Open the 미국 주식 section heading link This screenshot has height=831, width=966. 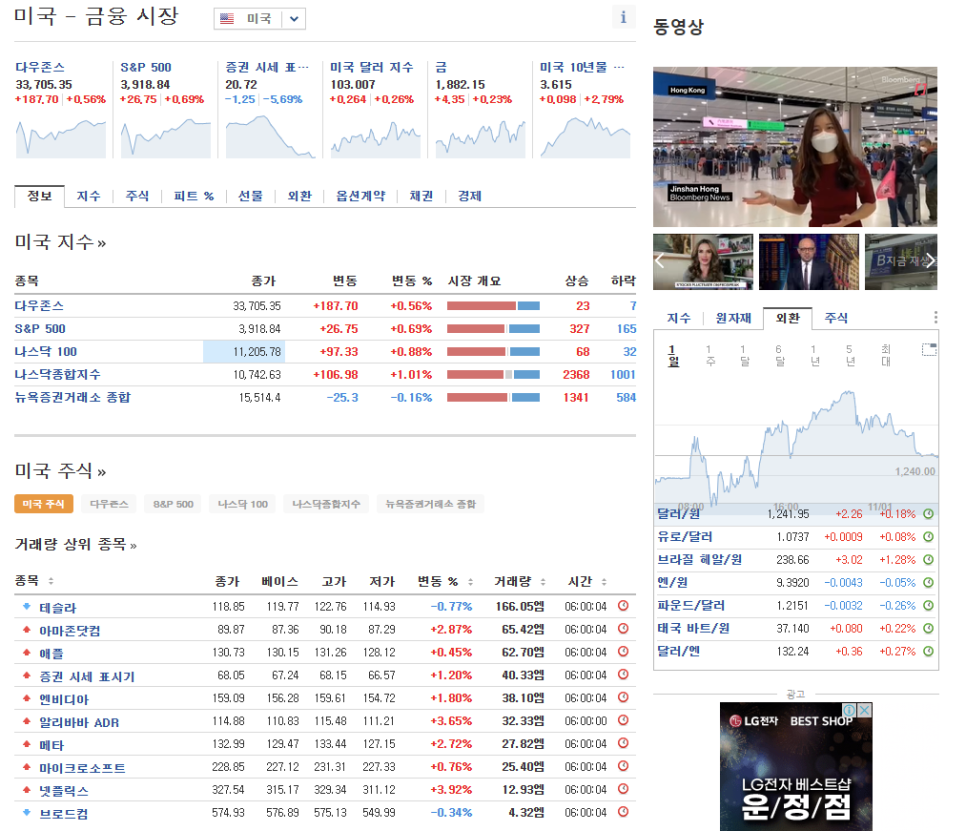click(60, 471)
